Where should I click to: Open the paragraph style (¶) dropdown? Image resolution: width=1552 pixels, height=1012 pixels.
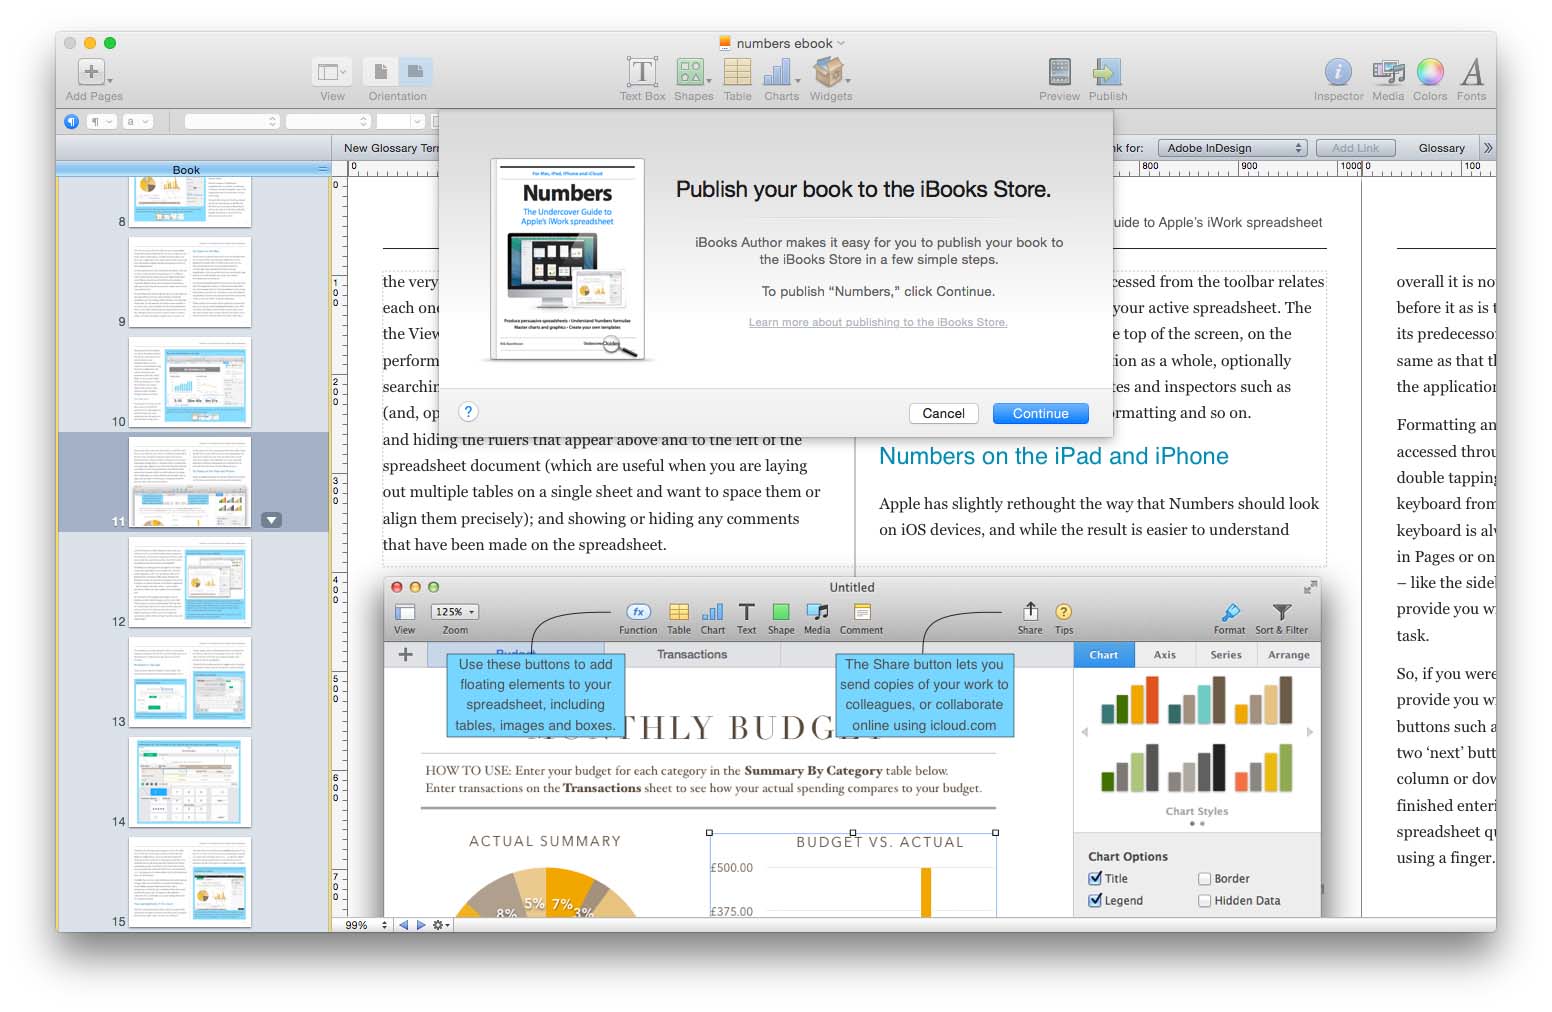101,121
